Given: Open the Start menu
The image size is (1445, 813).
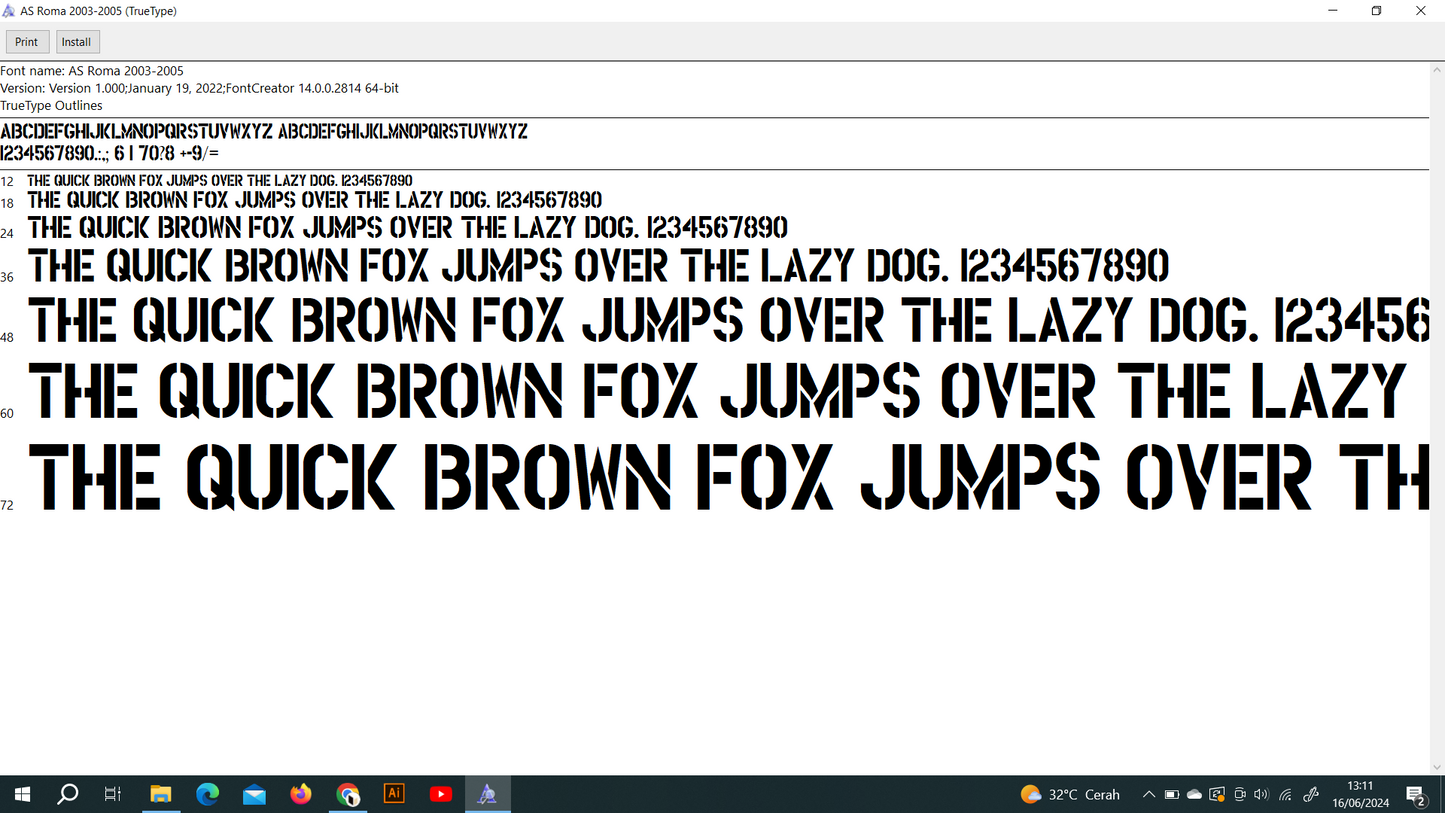Looking at the screenshot, I should coord(21,793).
